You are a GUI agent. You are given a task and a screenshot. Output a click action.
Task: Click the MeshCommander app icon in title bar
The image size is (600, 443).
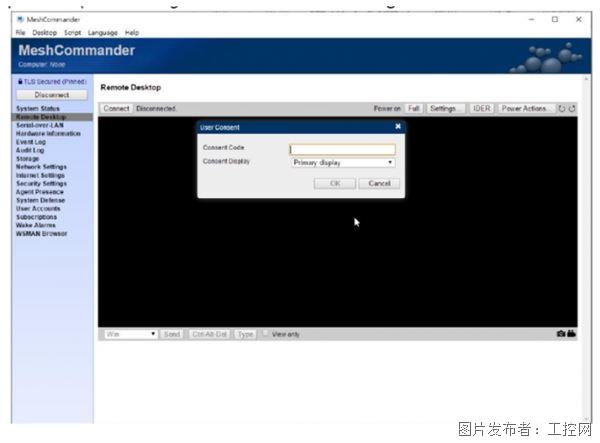[20, 19]
